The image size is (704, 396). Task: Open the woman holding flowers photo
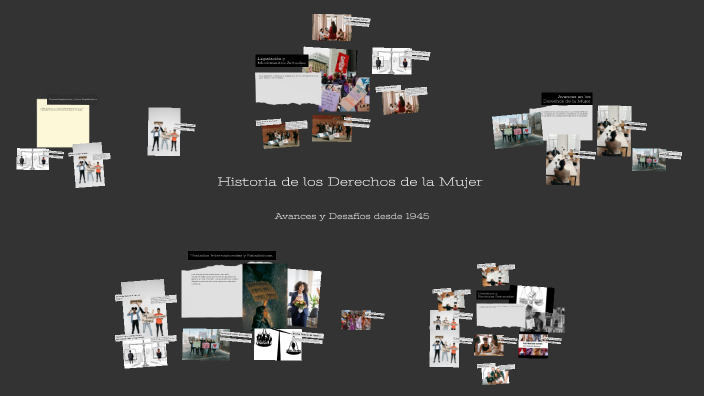(304, 298)
